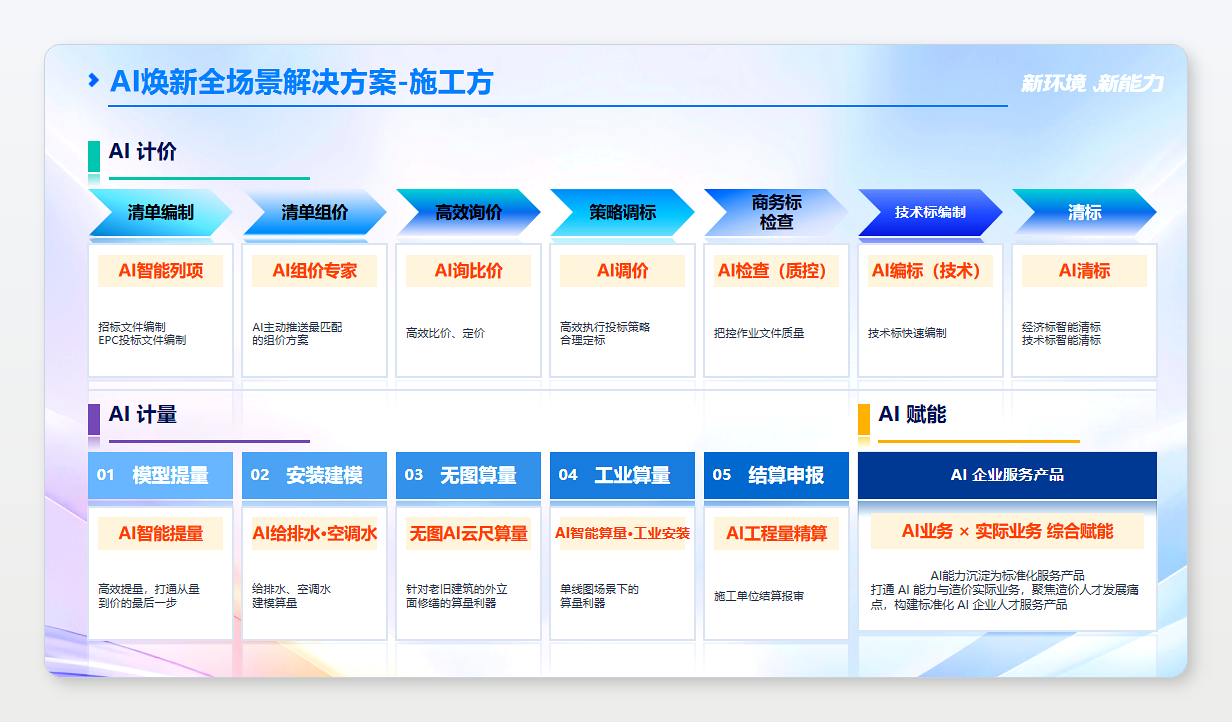Click the AI能力沉淀为标准化服务产品 paragraph

tap(1005, 590)
